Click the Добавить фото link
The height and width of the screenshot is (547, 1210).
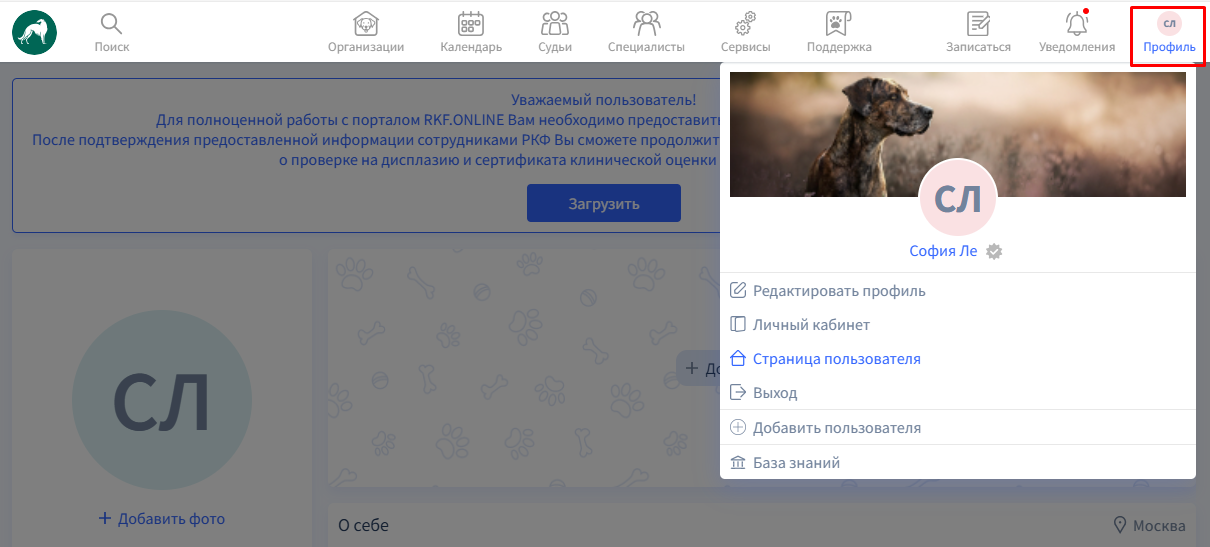click(162, 519)
